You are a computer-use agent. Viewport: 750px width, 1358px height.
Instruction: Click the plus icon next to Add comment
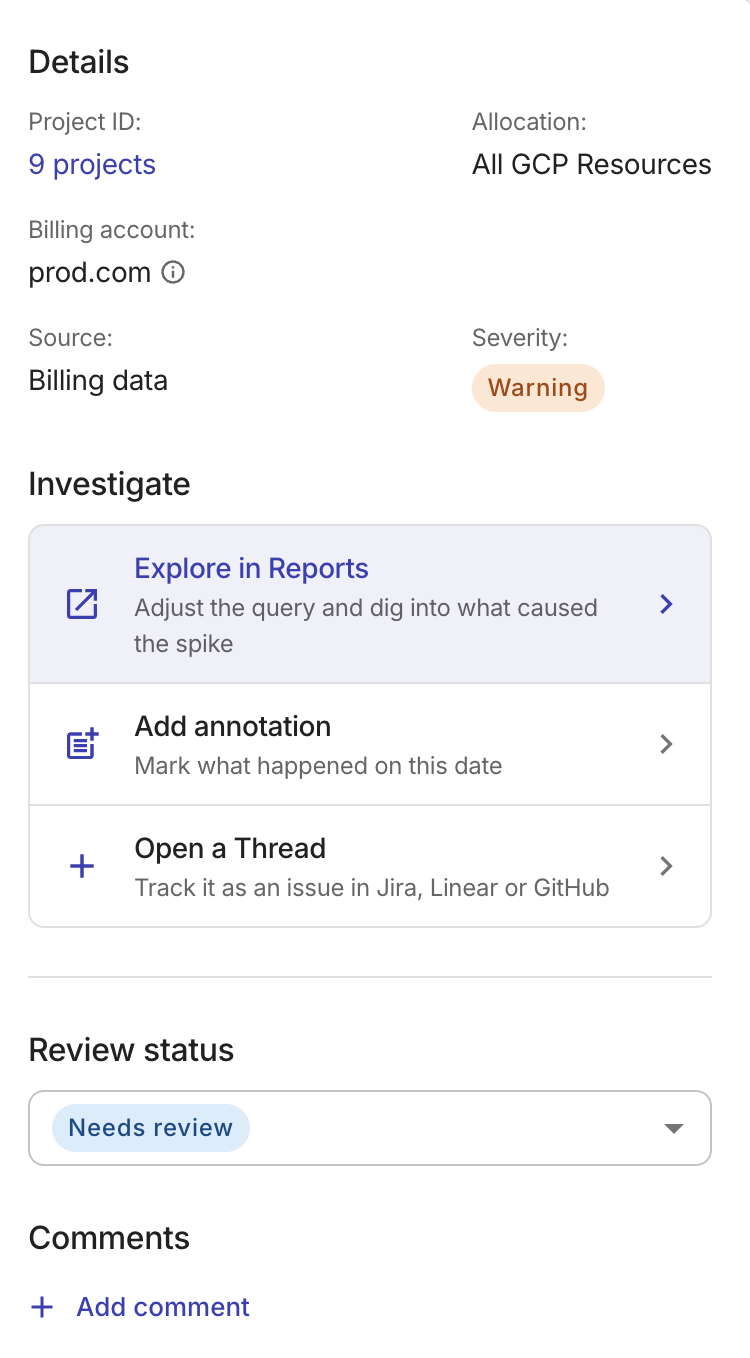[x=42, y=1307]
